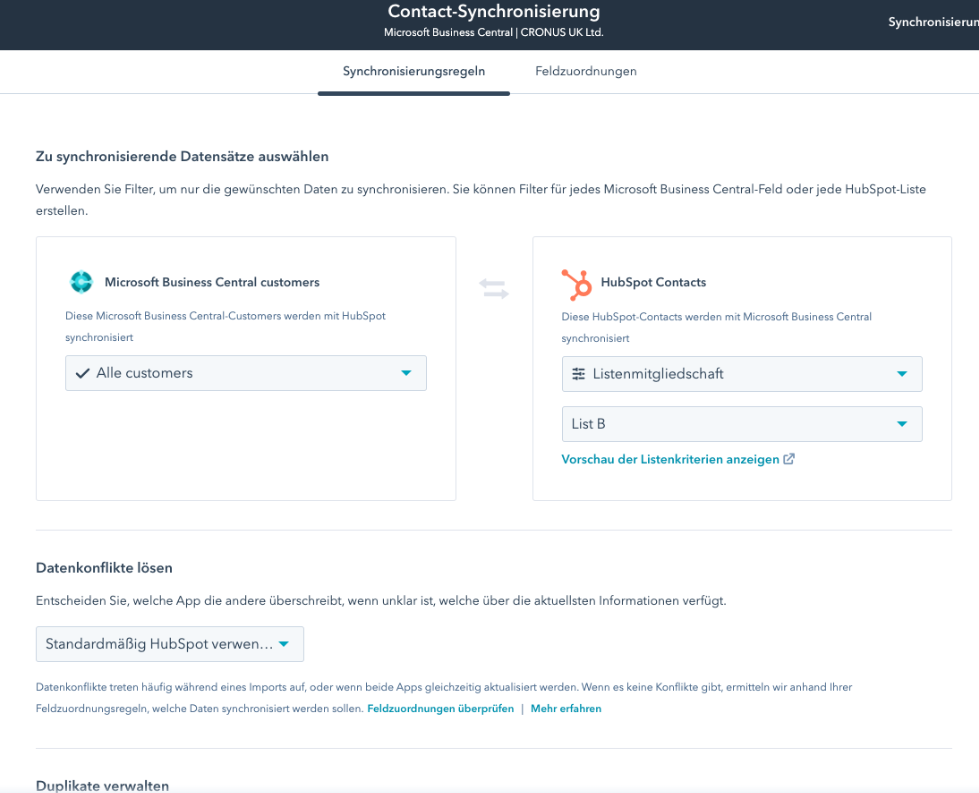The height and width of the screenshot is (793, 979).
Task: Open the Mehr erfahren link
Action: click(566, 709)
